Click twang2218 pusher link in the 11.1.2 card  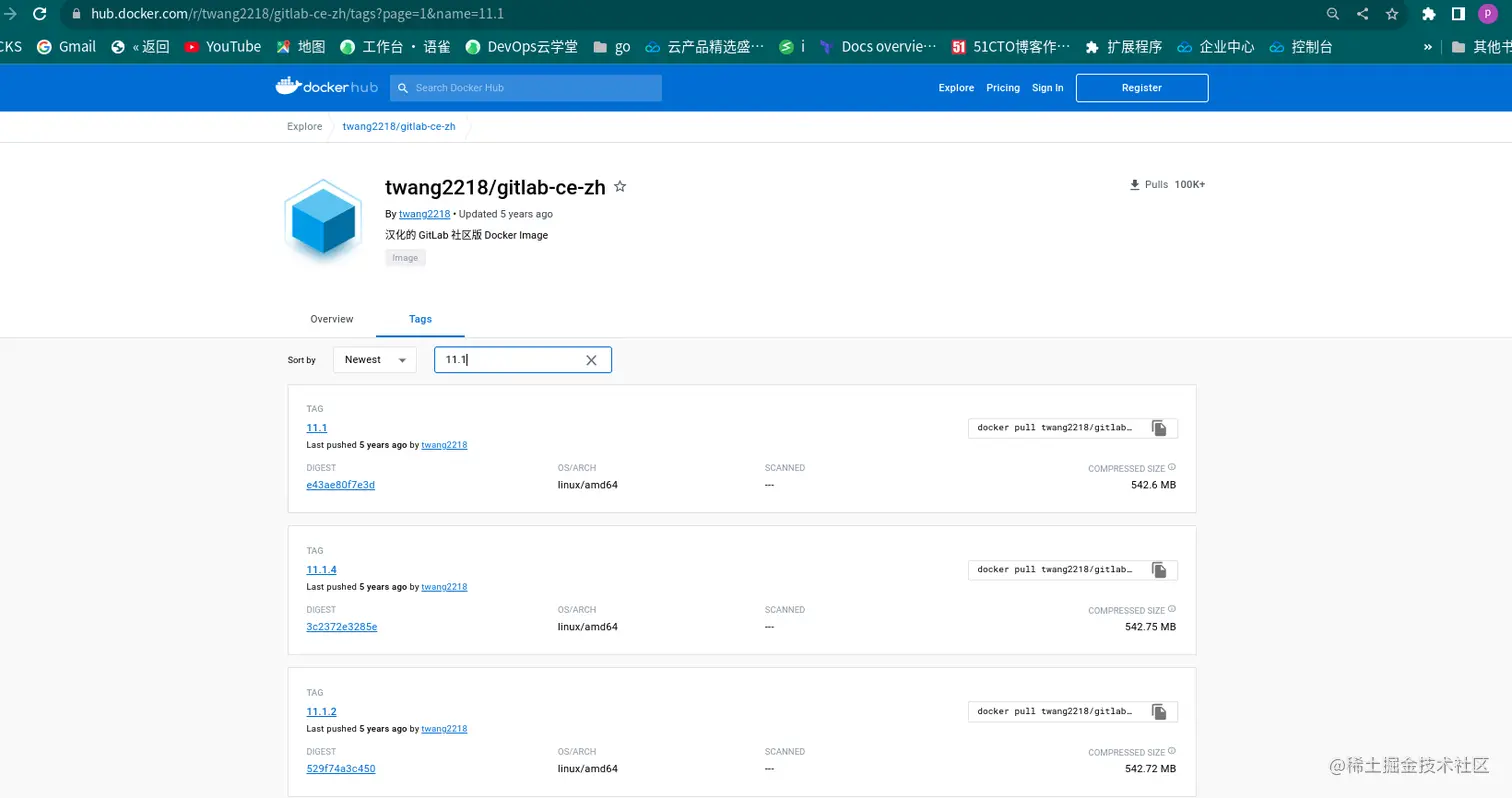444,729
